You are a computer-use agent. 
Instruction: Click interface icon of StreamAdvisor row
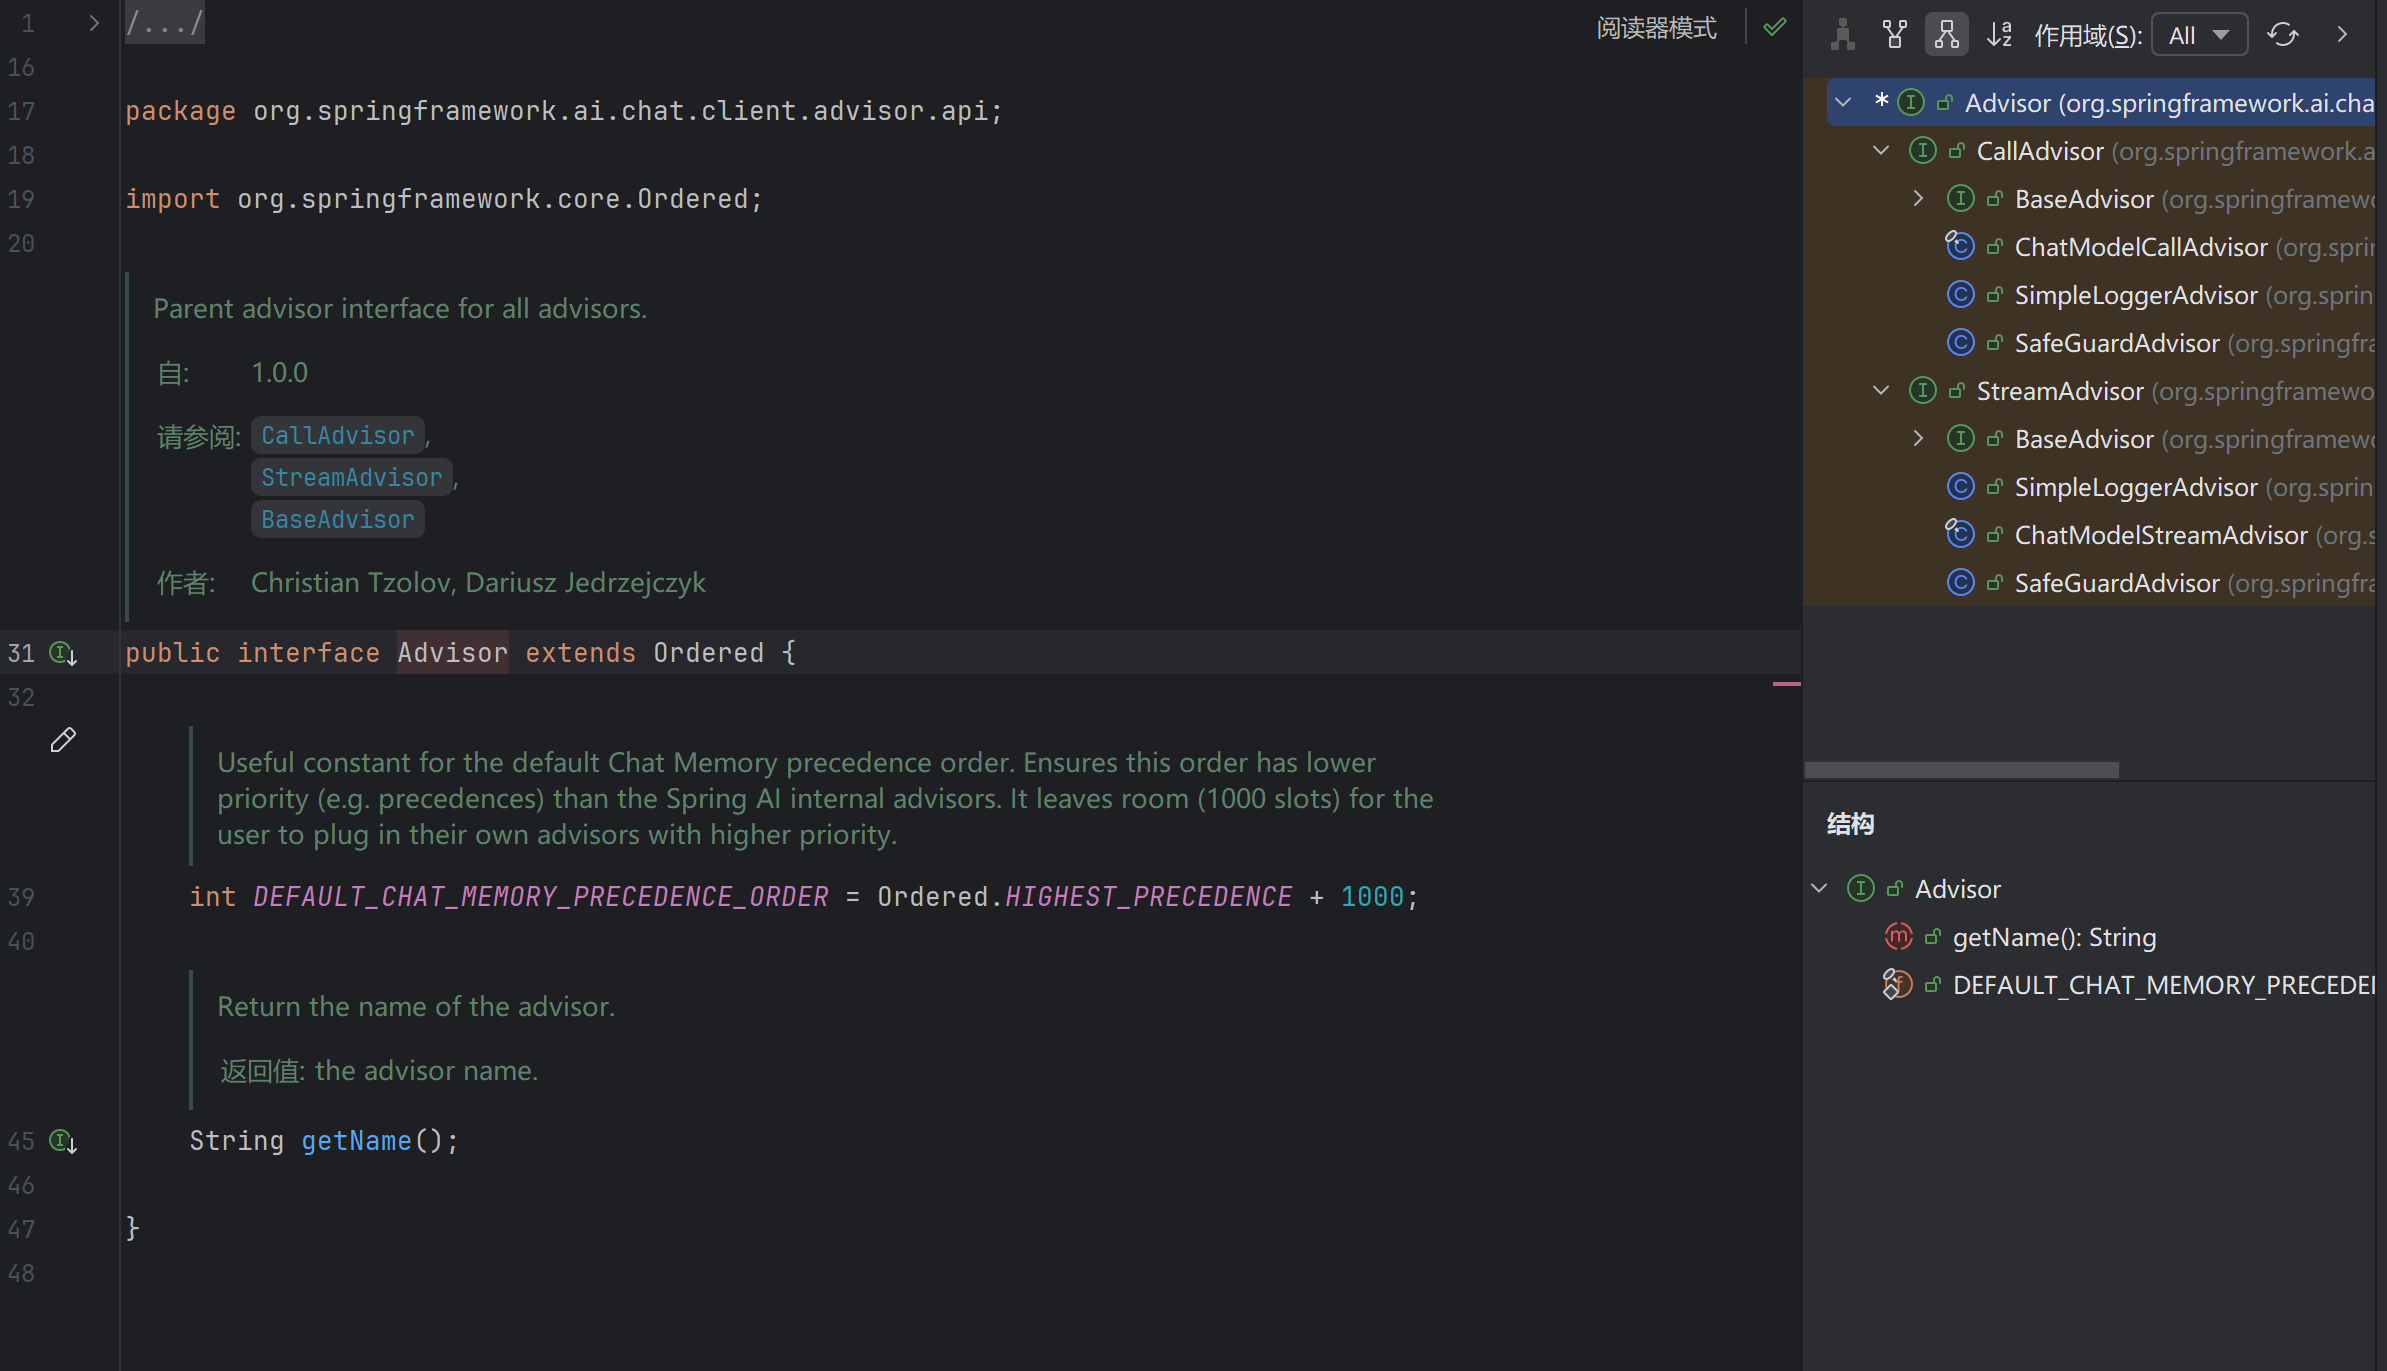coord(1922,391)
